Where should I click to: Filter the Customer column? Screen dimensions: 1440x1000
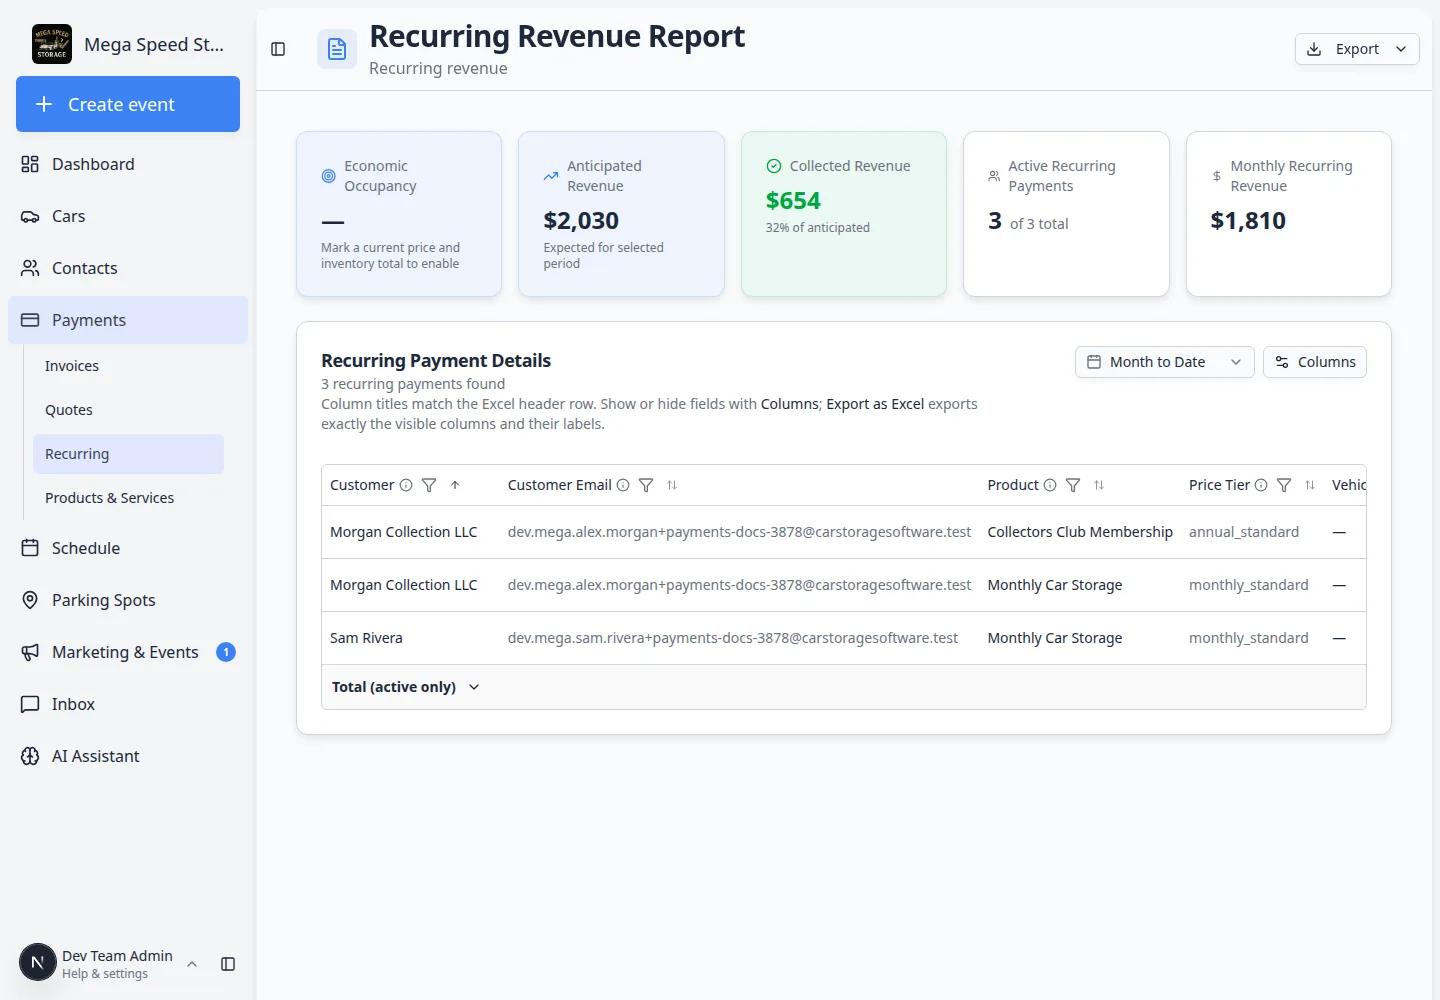[x=429, y=485]
